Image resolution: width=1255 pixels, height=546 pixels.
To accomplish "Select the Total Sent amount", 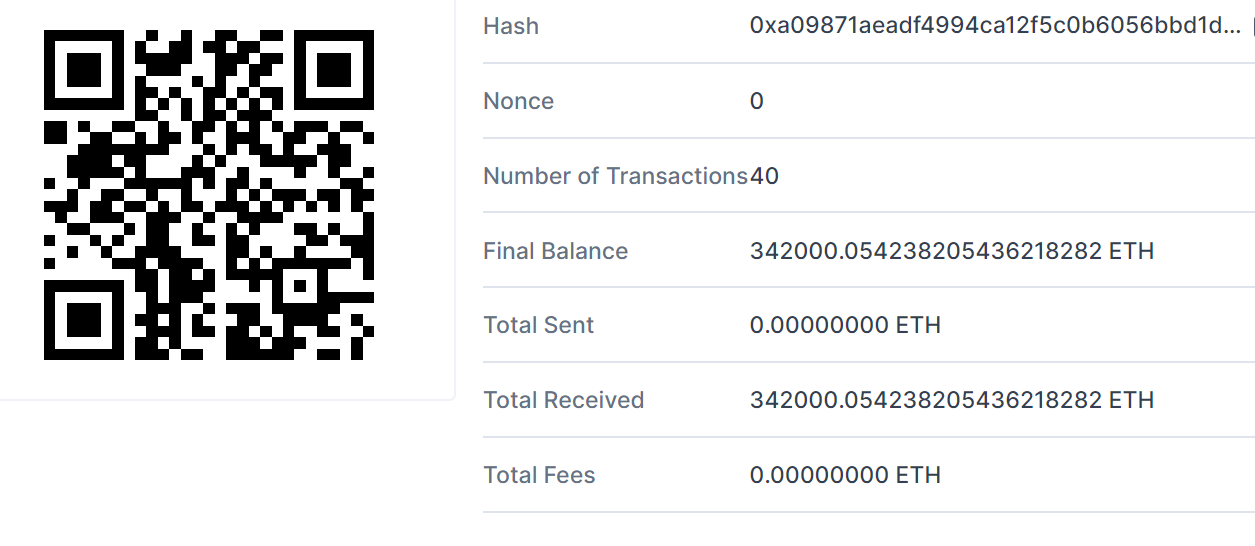I will point(820,325).
